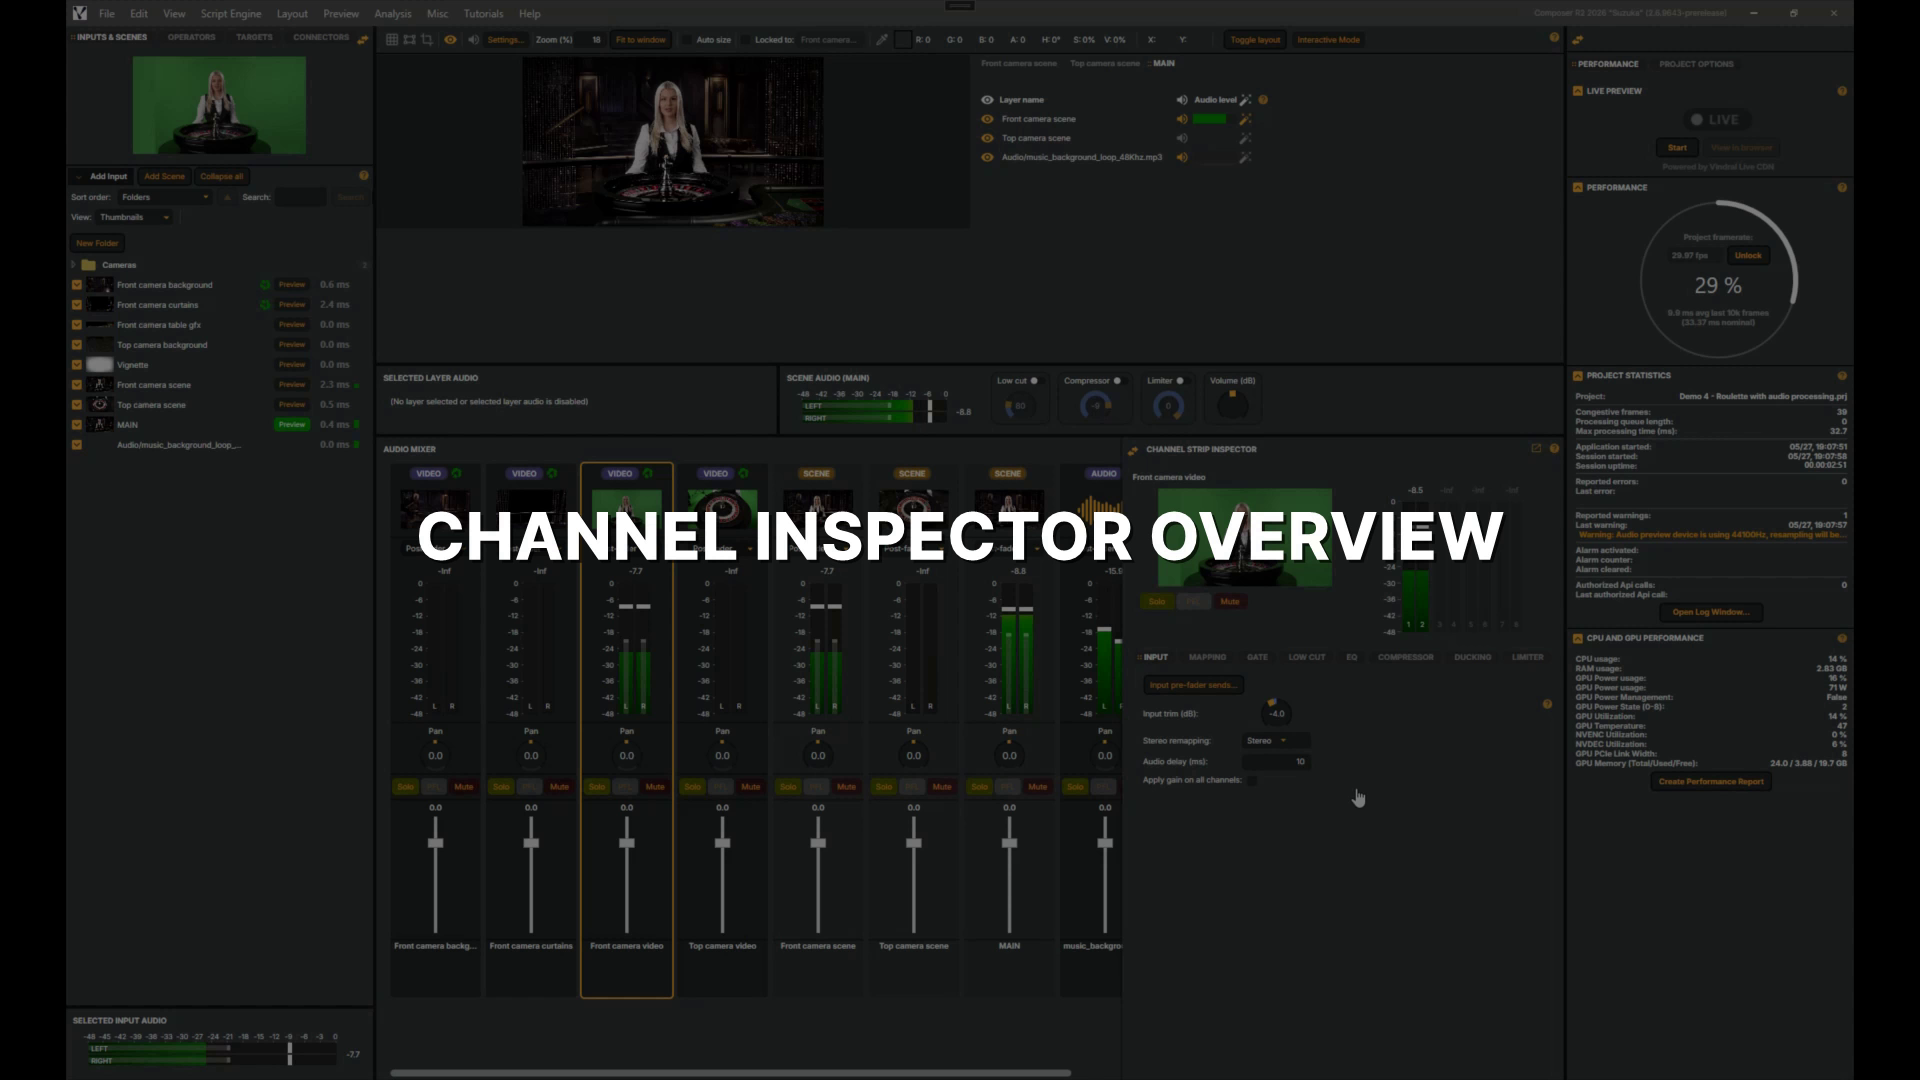
Task: Toggle the Compressor enable dot
Action: click(x=1117, y=381)
